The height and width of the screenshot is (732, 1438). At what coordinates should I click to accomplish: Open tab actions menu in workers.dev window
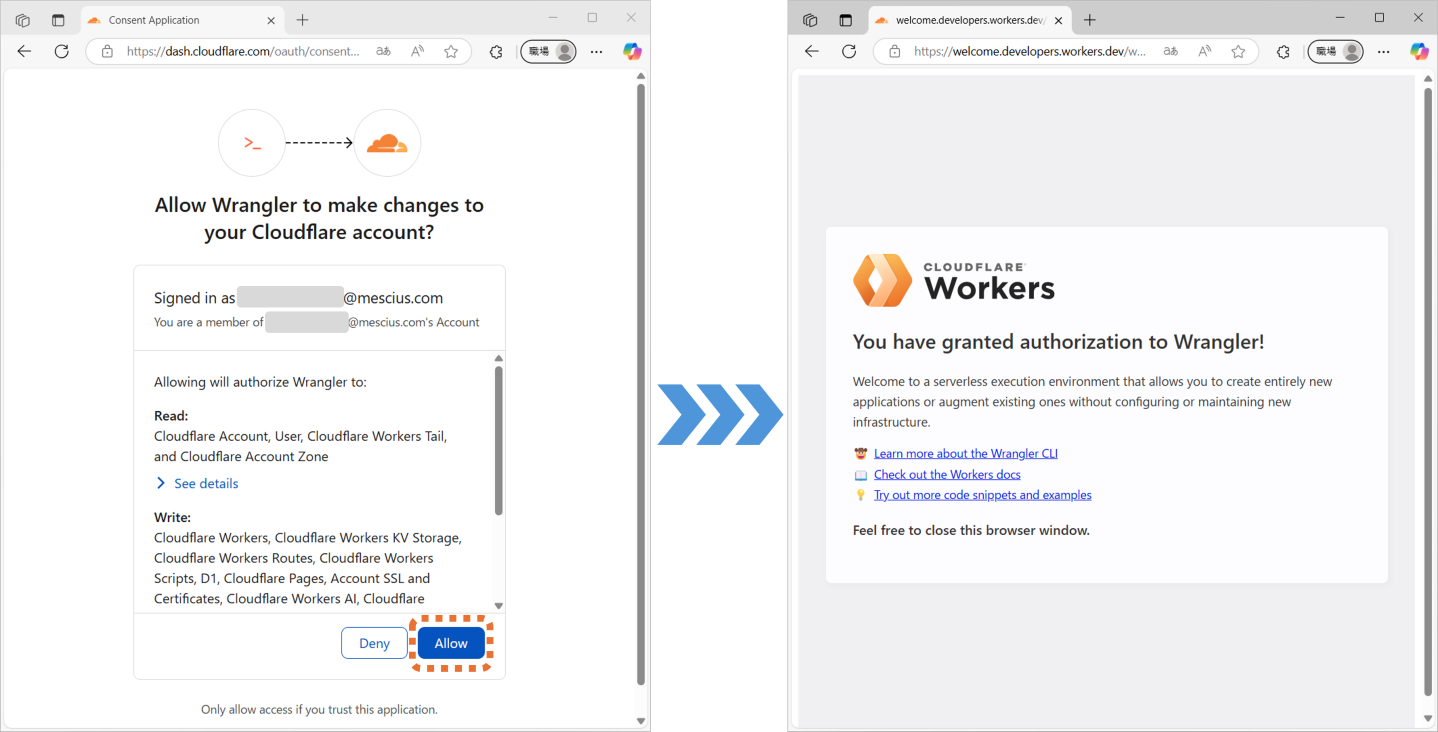[845, 20]
